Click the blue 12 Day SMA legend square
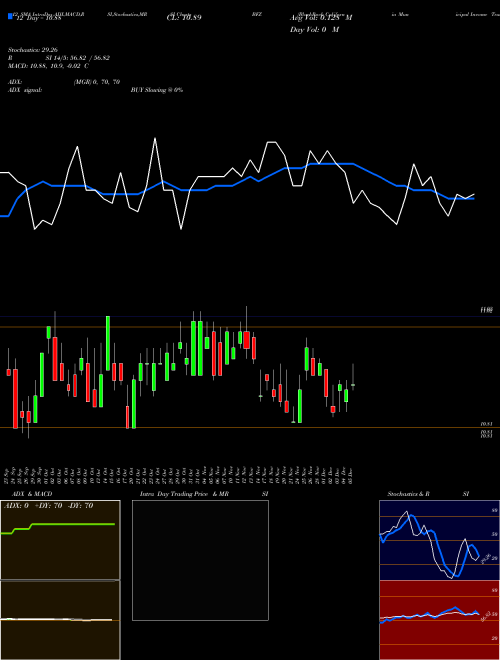 [11, 17]
